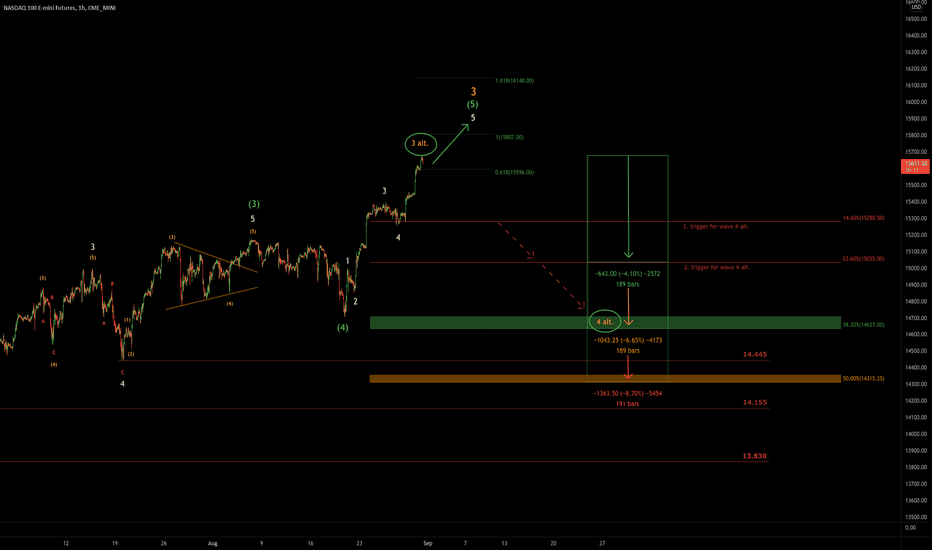
Task: Click the 'Sep' label on date axis
Action: 427,543
